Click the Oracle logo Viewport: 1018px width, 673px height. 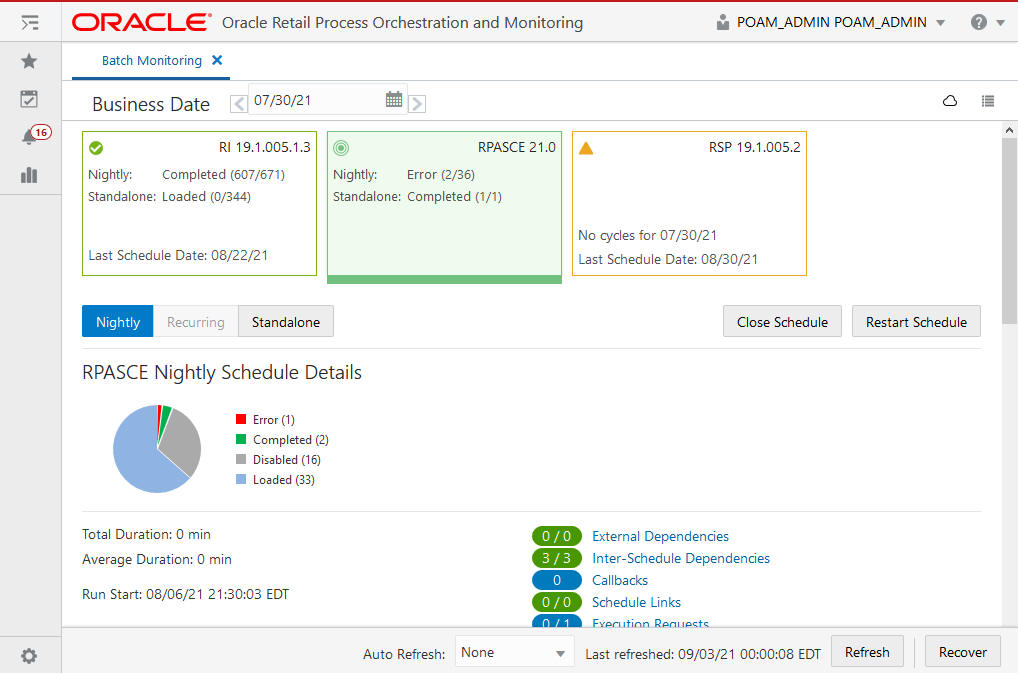click(142, 22)
